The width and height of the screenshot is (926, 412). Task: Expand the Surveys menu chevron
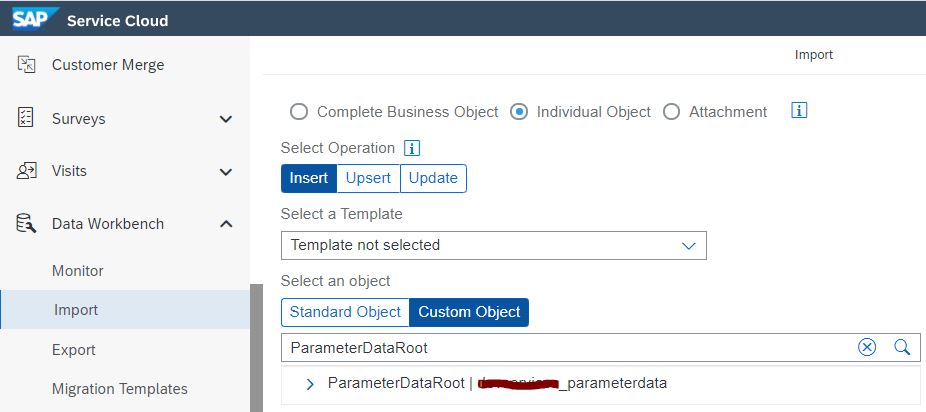226,119
